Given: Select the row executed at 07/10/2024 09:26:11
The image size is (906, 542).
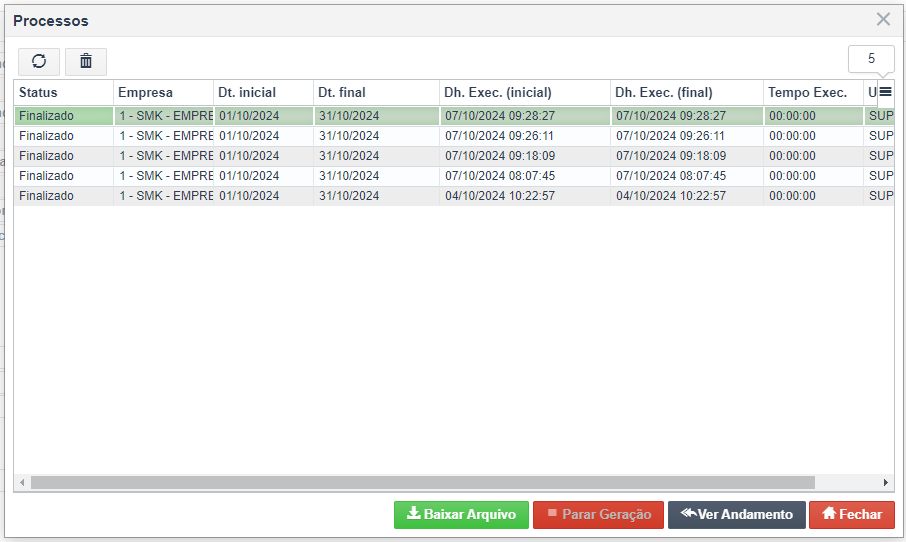Looking at the screenshot, I should pyautogui.click(x=454, y=136).
